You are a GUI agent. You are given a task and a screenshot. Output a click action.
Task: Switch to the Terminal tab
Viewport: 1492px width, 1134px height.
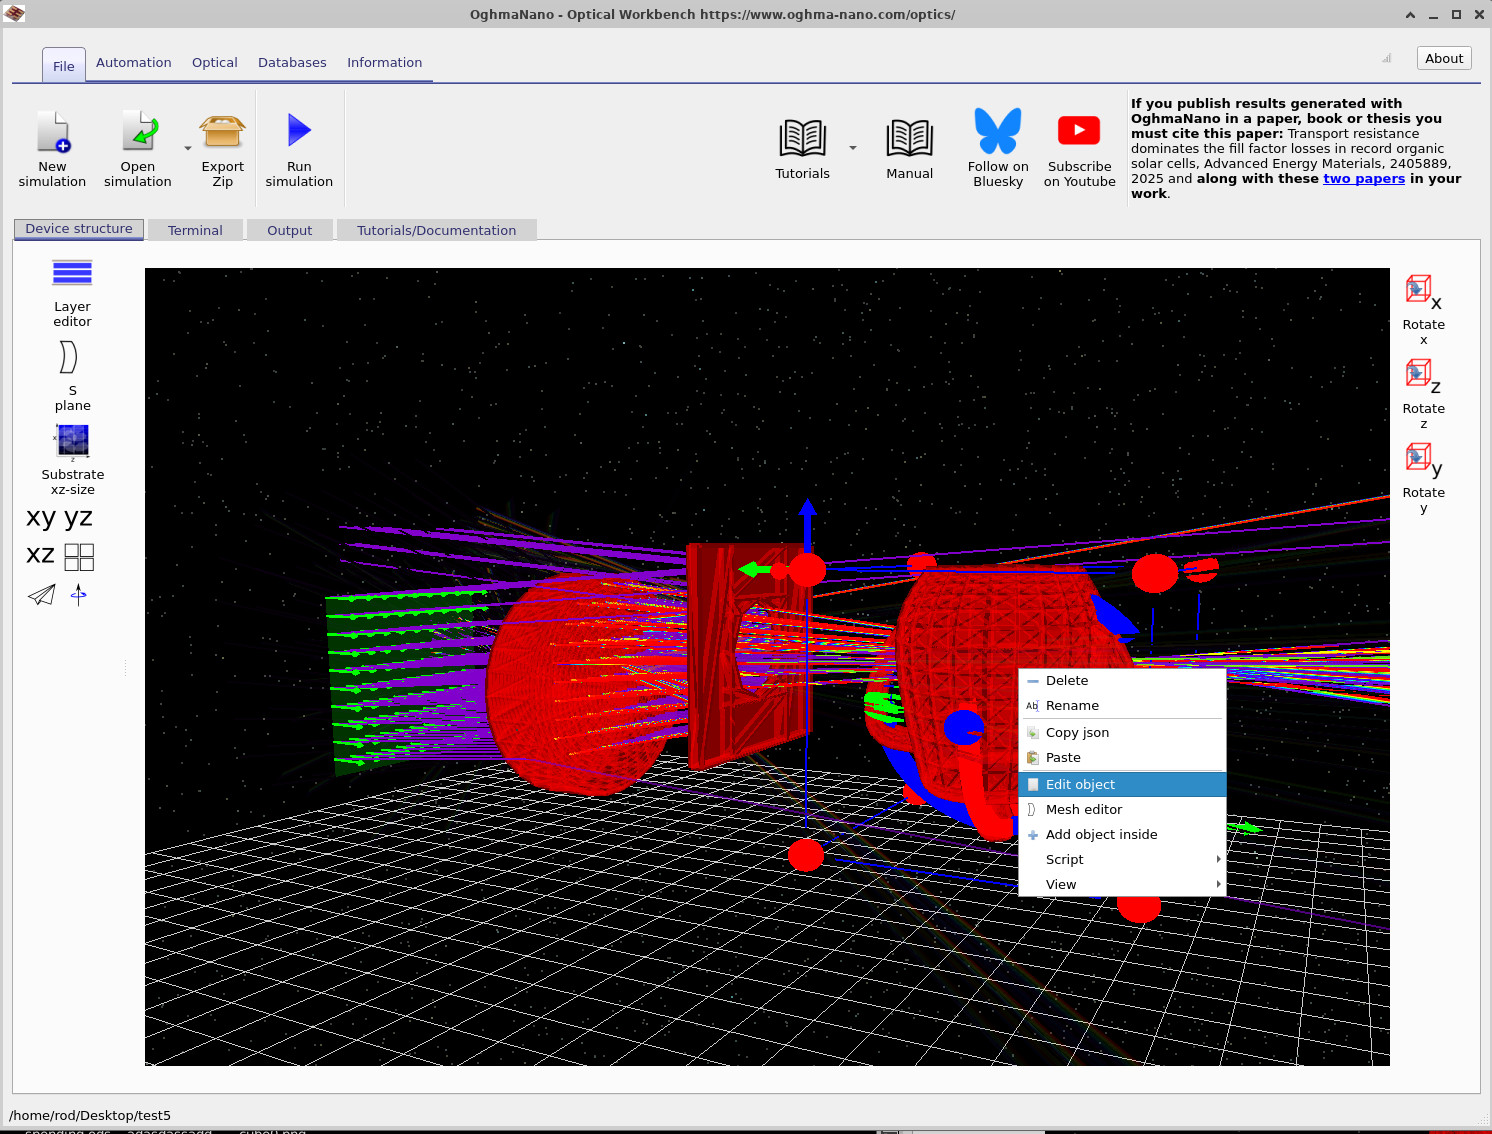coord(195,229)
